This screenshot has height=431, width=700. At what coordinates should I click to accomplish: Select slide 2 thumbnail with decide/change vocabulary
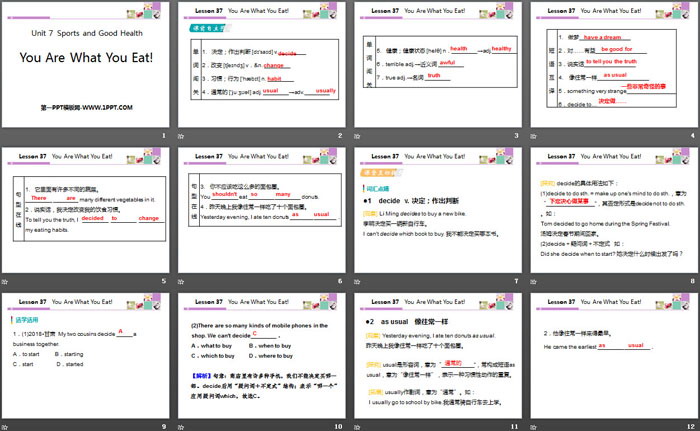pyautogui.click(x=262, y=64)
